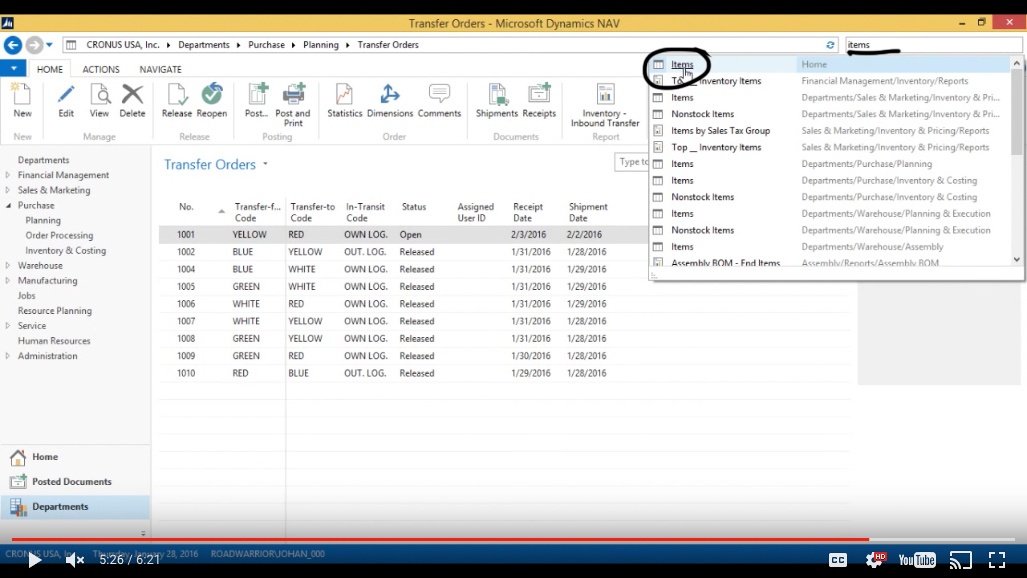Sort by the Status column header
Image resolution: width=1027 pixels, height=578 pixels.
coord(413,206)
